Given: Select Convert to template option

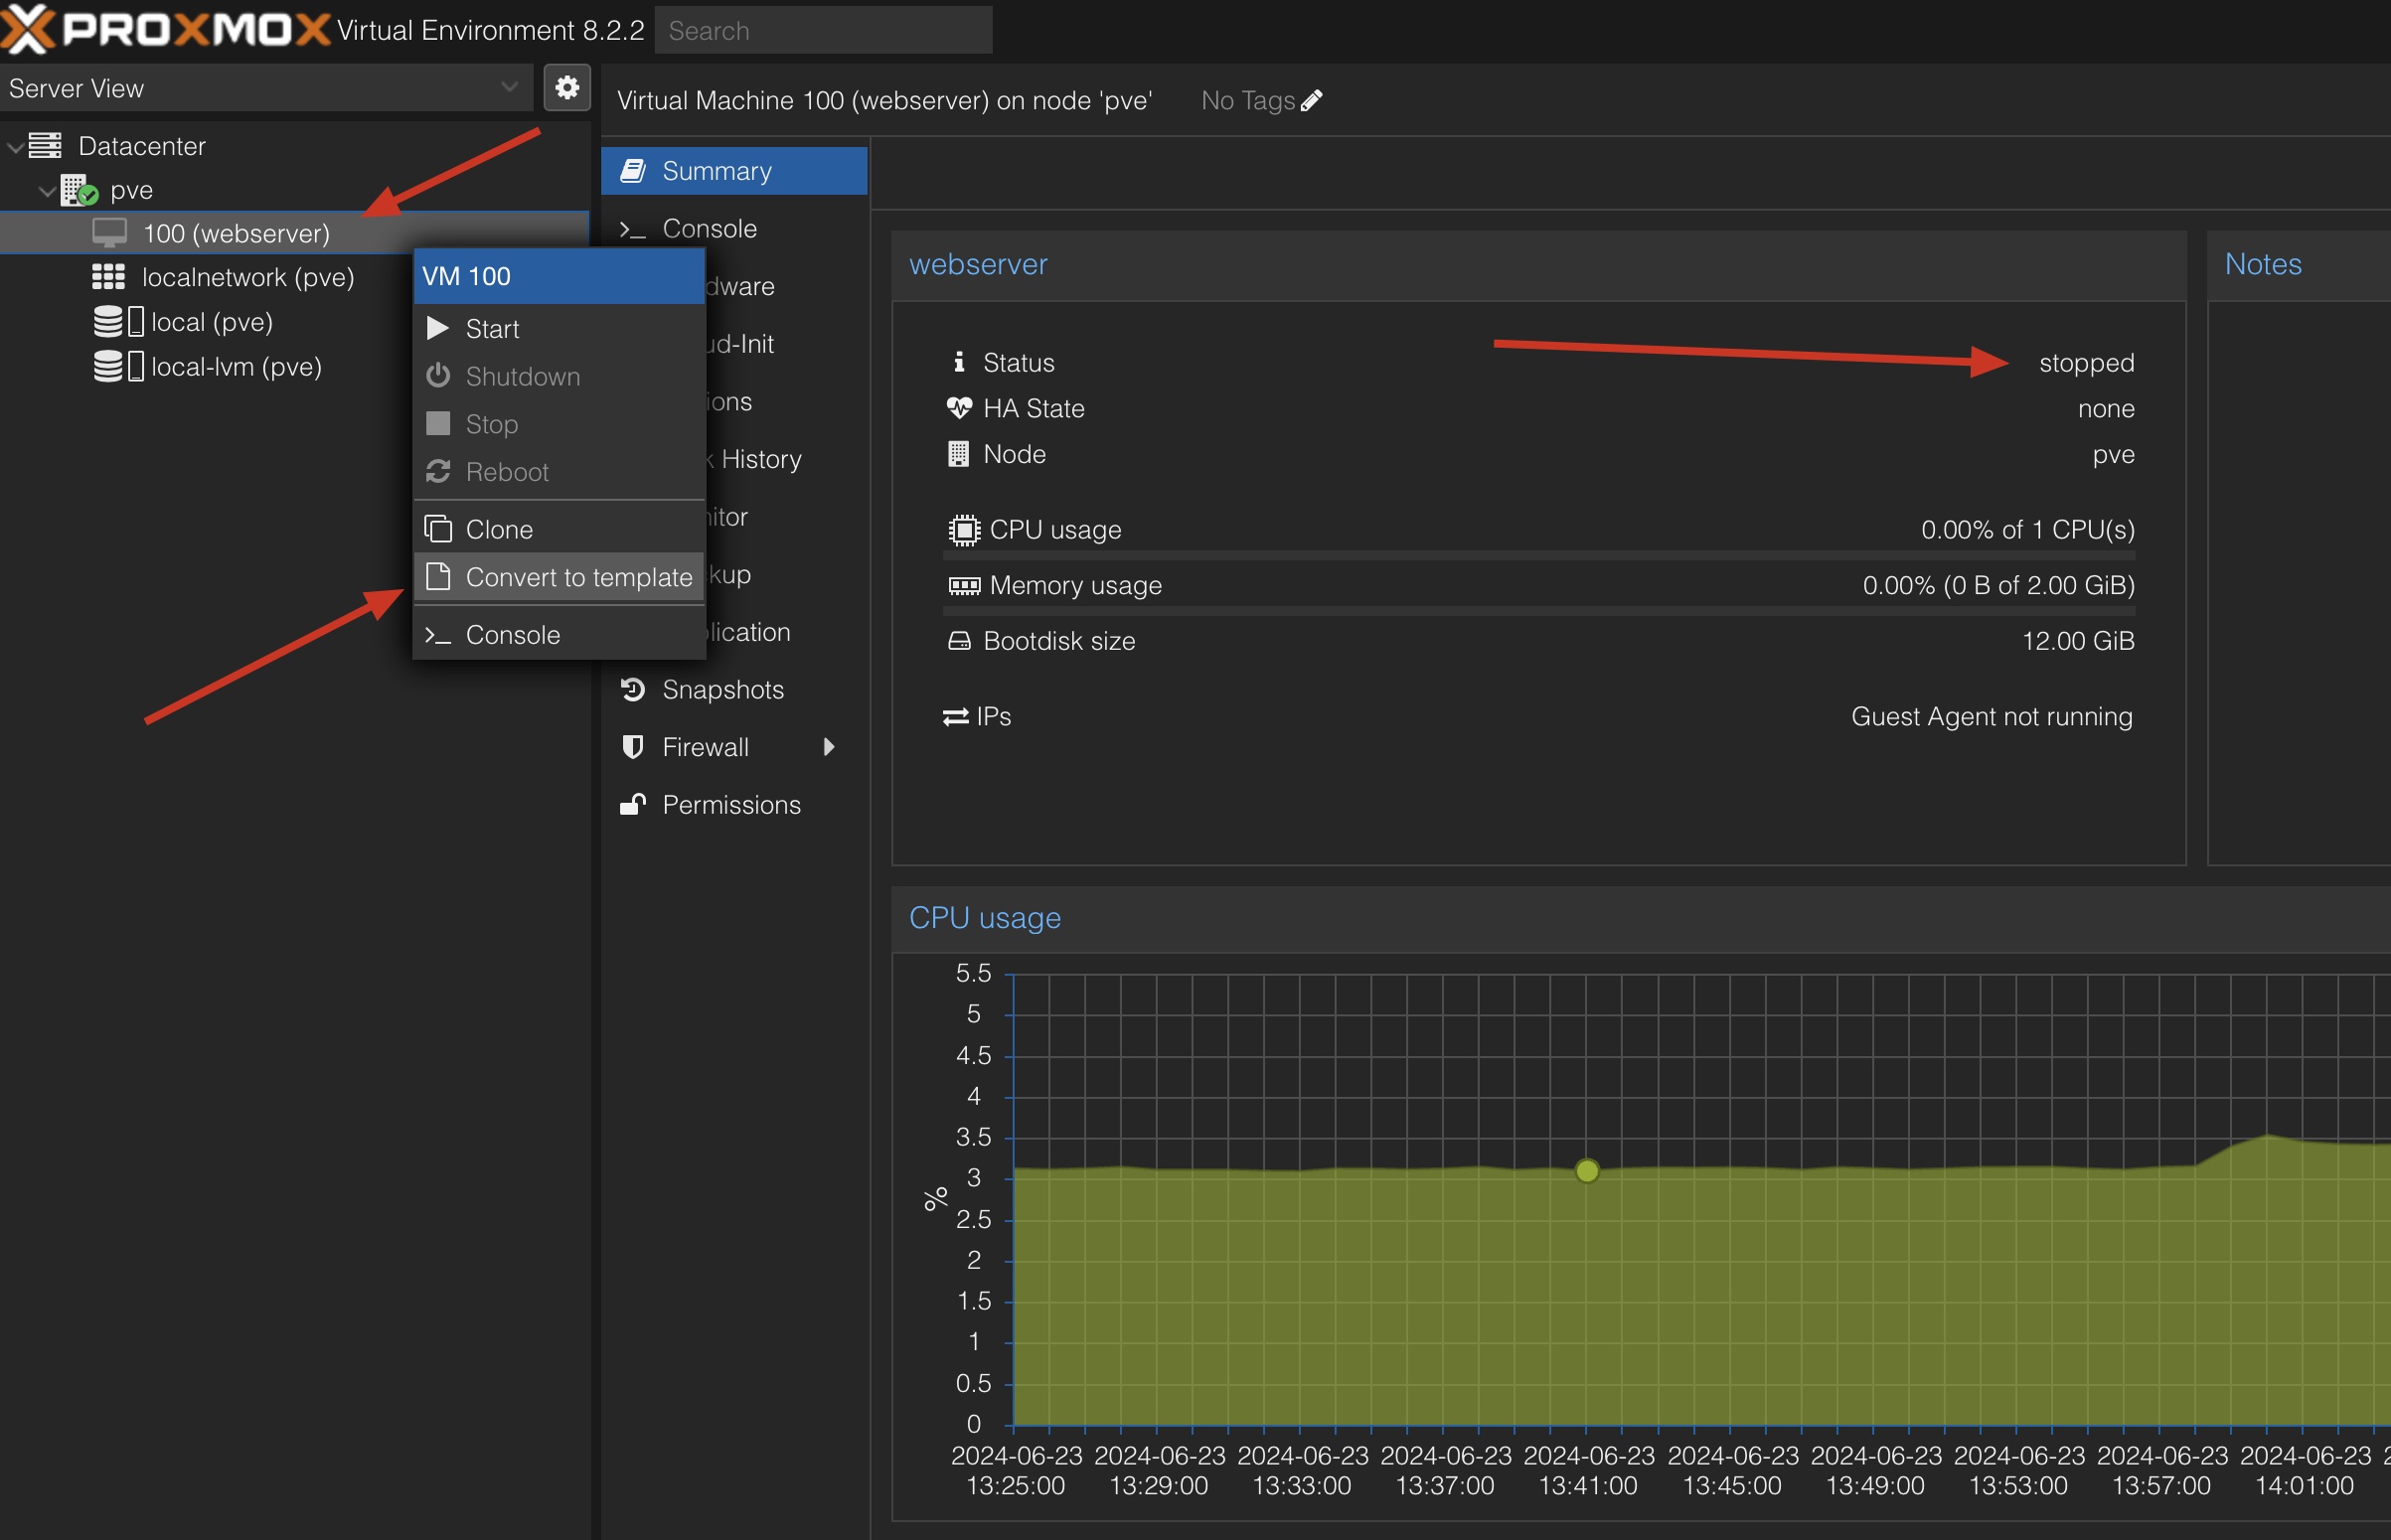Looking at the screenshot, I should tap(558, 575).
